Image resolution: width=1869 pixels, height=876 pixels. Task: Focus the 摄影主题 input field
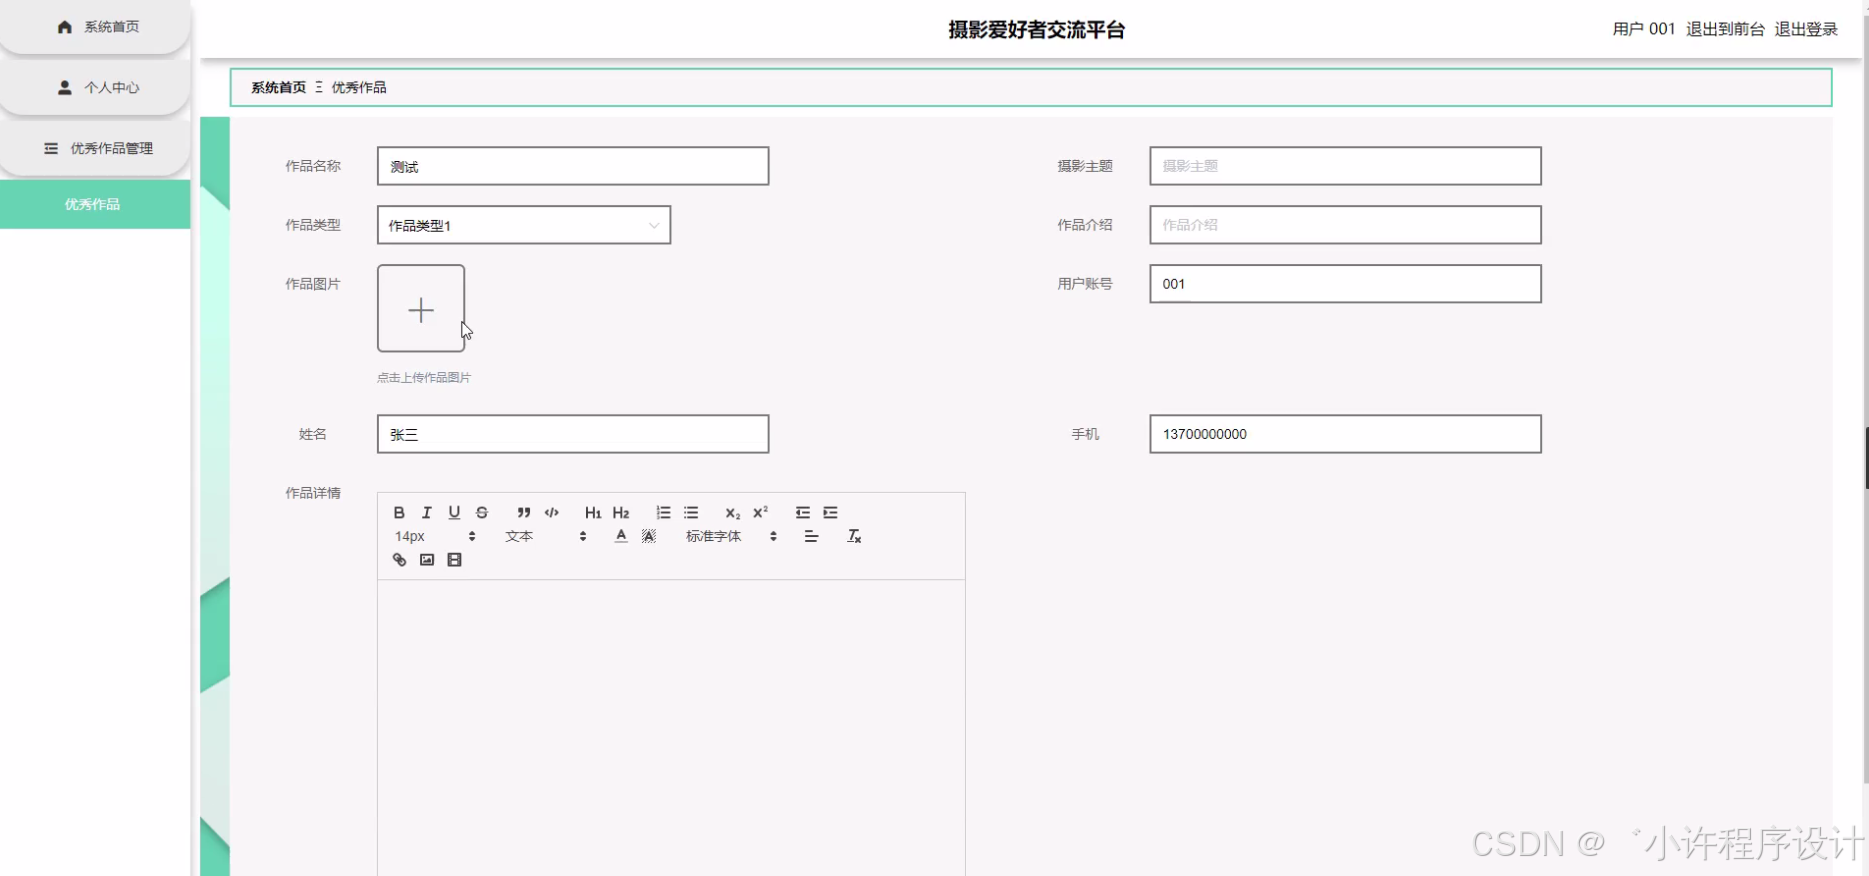click(x=1345, y=166)
